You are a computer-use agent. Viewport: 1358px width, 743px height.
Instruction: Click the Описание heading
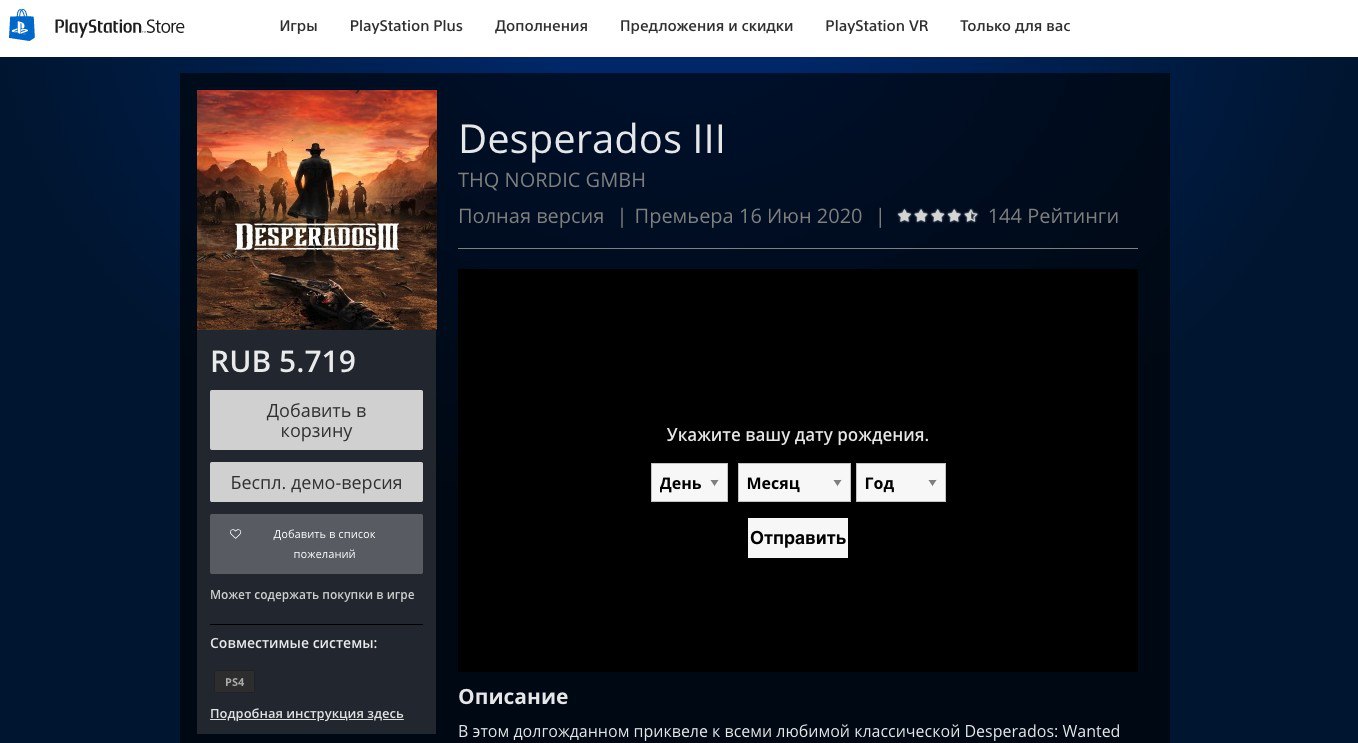(x=513, y=696)
